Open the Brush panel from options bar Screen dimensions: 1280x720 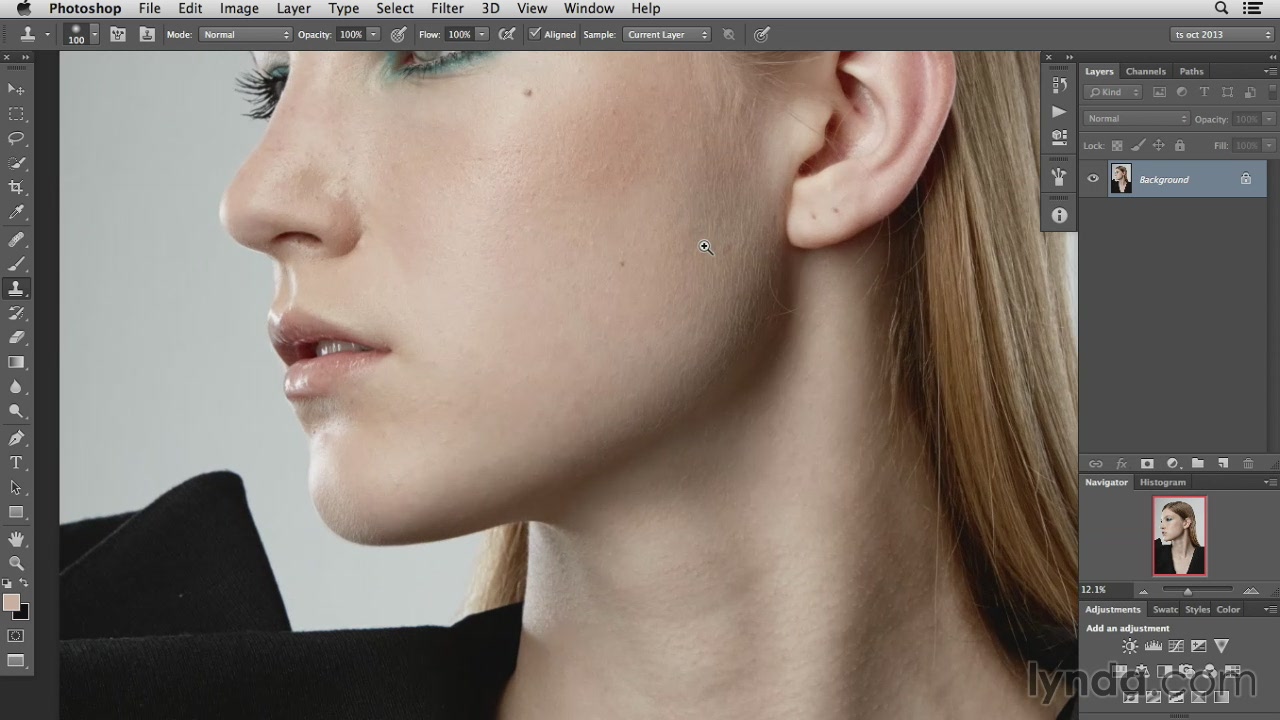118,34
